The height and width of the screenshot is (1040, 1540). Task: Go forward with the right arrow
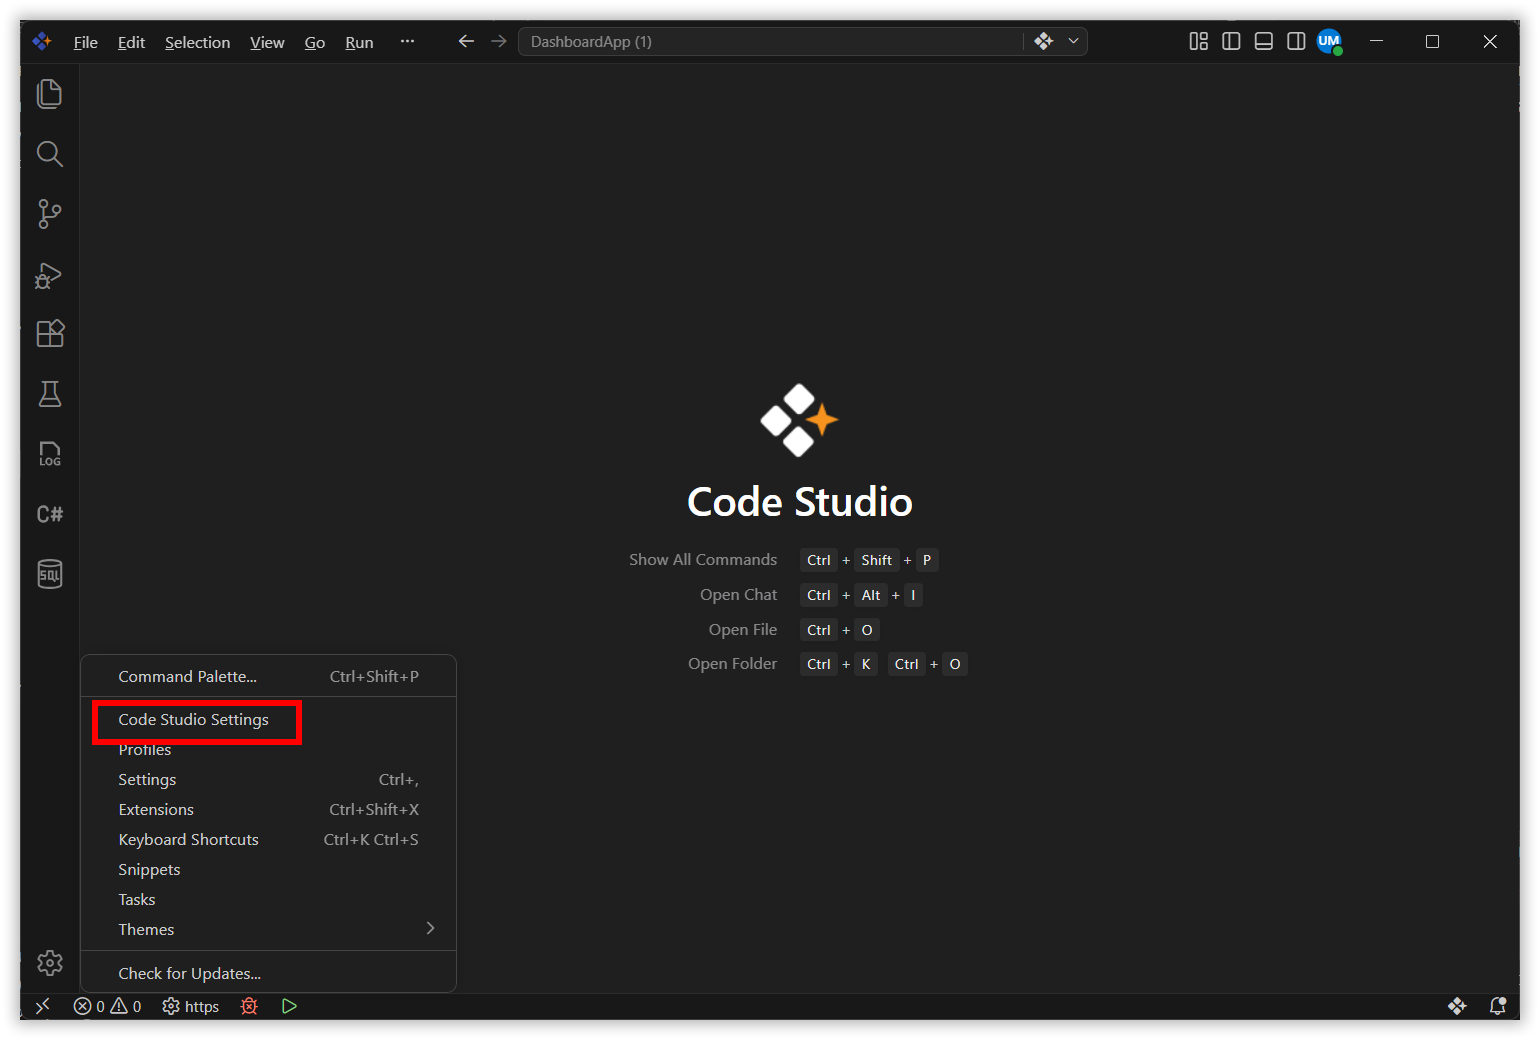pyautogui.click(x=499, y=41)
